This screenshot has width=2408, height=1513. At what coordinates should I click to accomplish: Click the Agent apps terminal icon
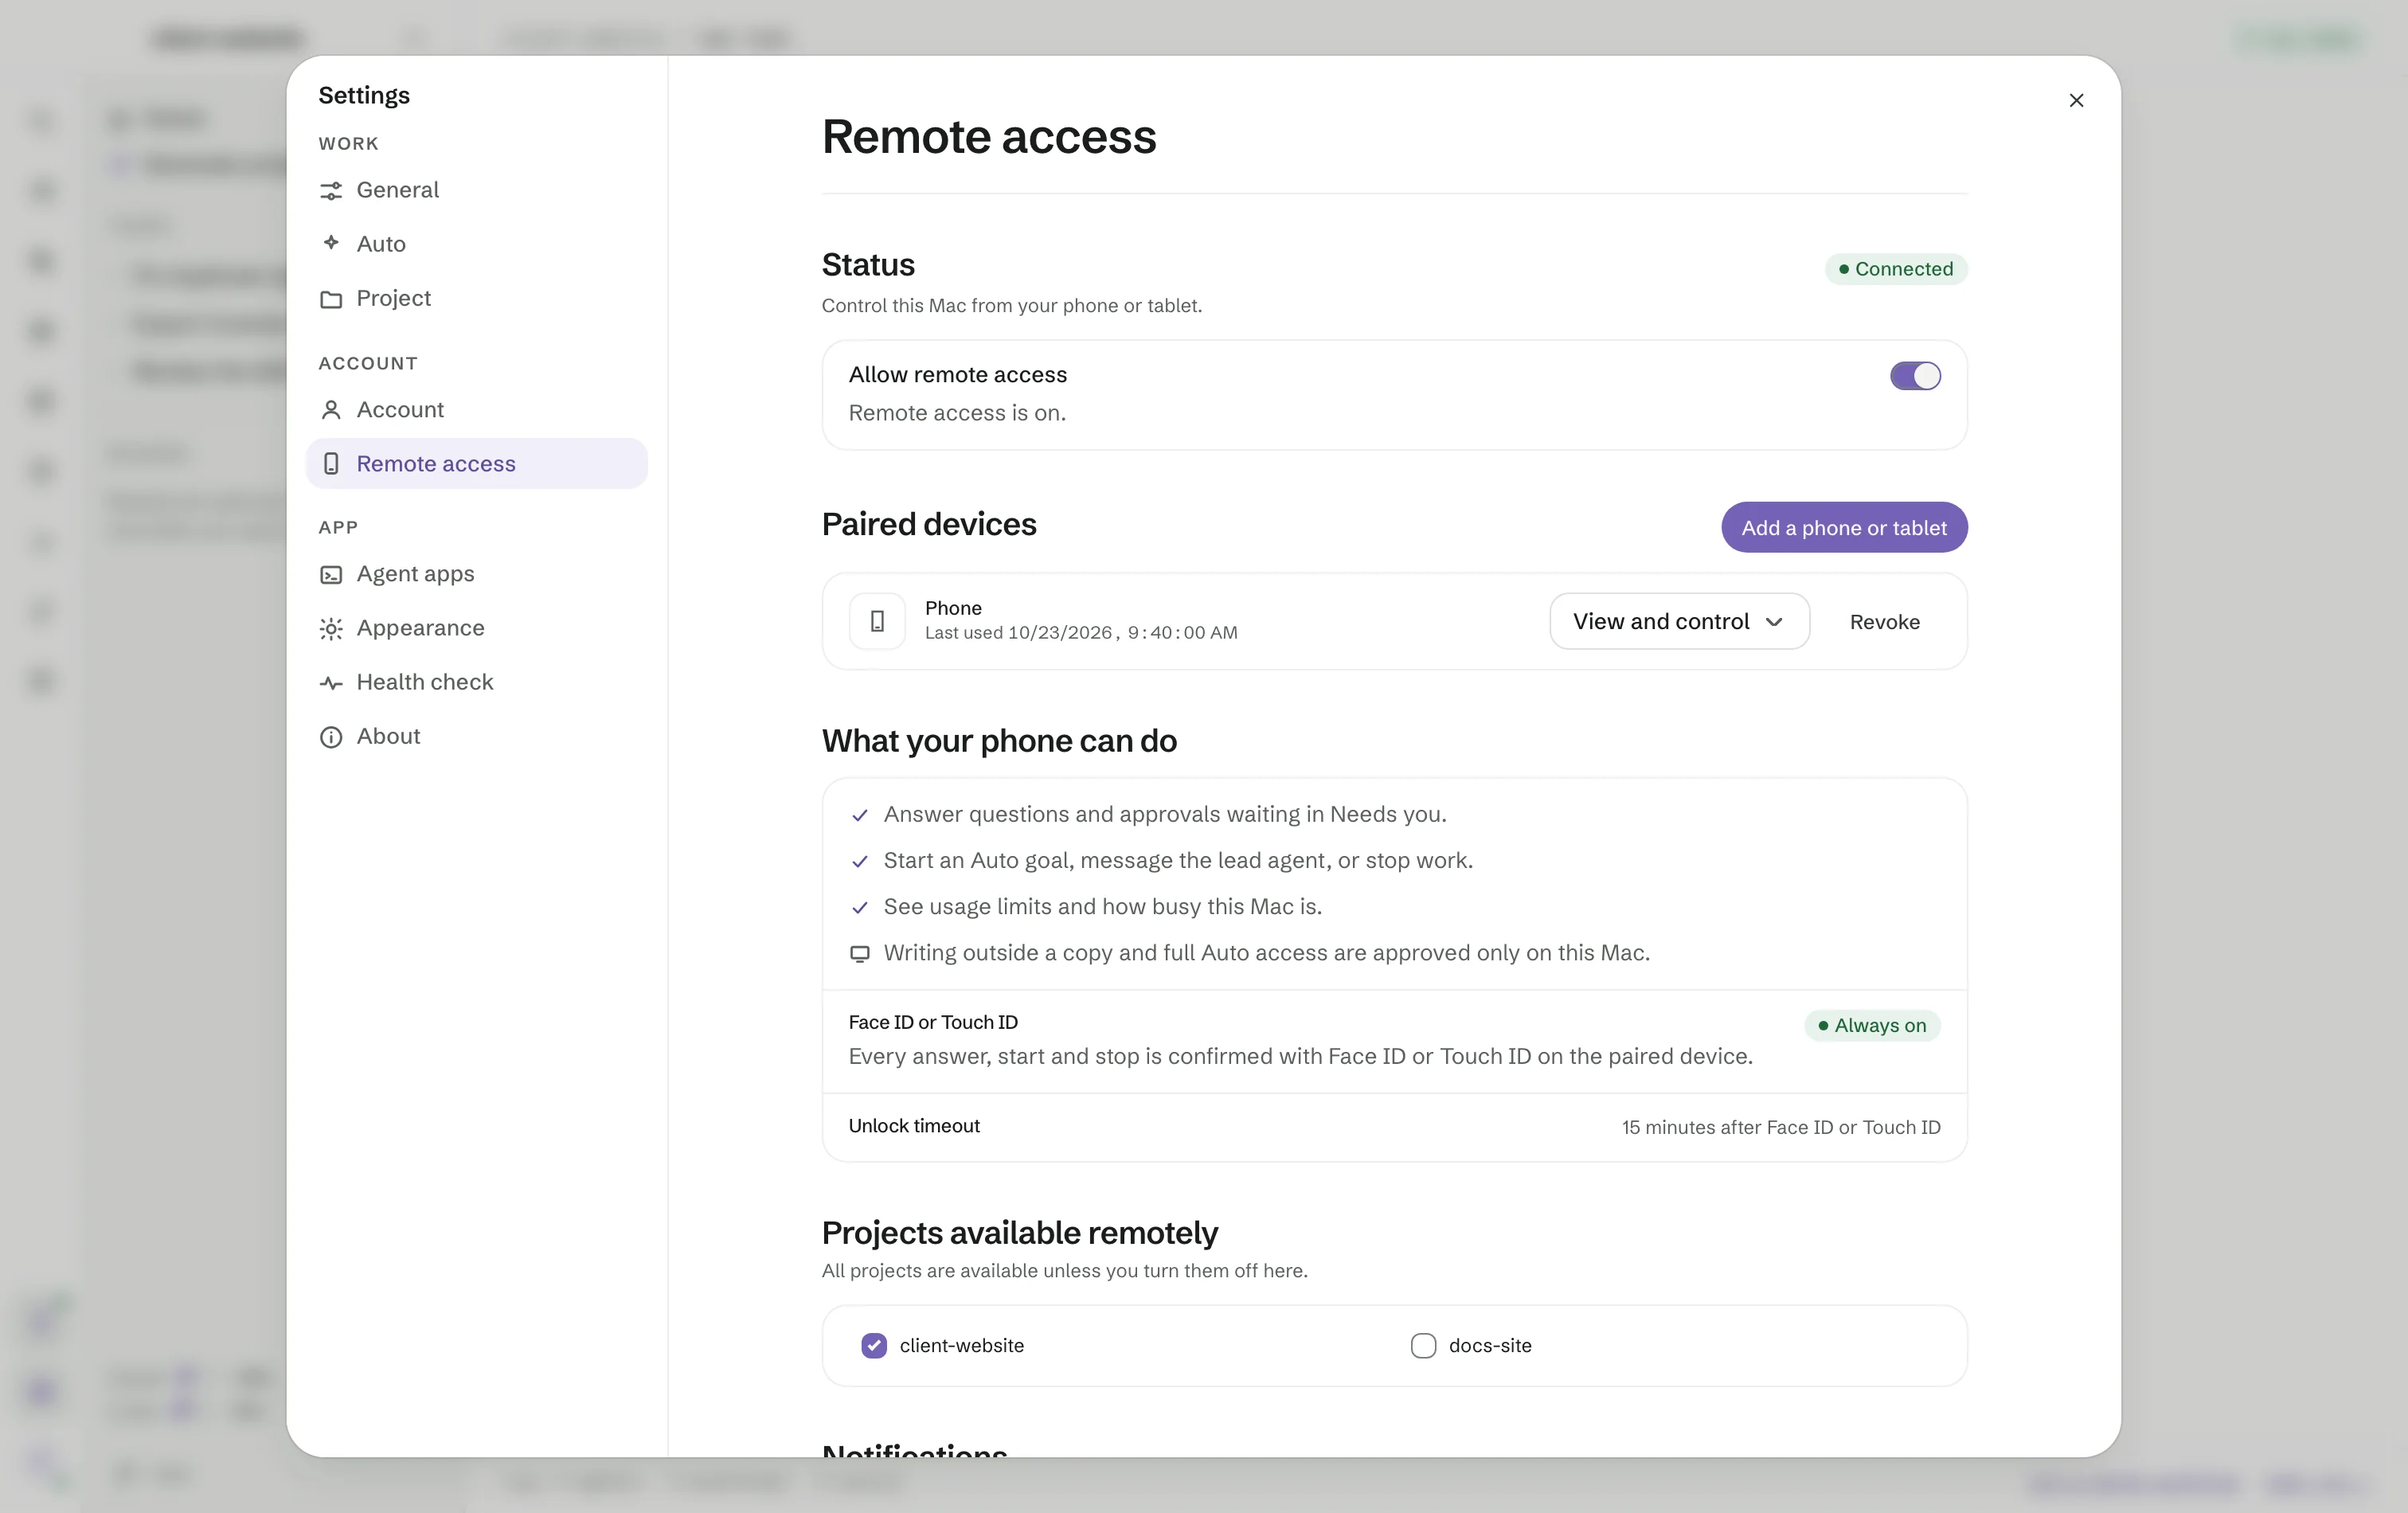tap(331, 575)
